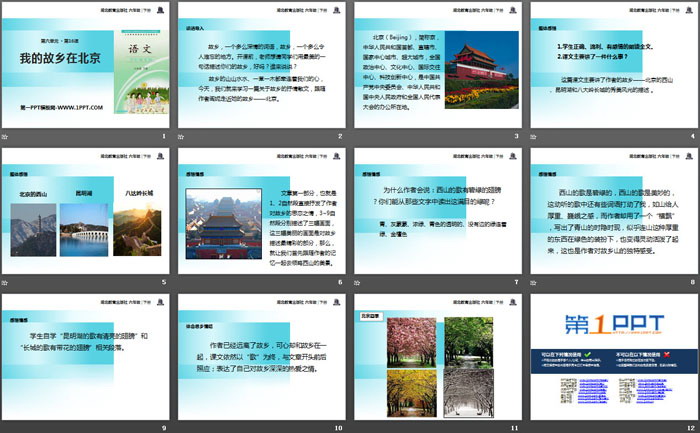
Task: Select slide 5 with three landscape photos
Action: [x=86, y=211]
